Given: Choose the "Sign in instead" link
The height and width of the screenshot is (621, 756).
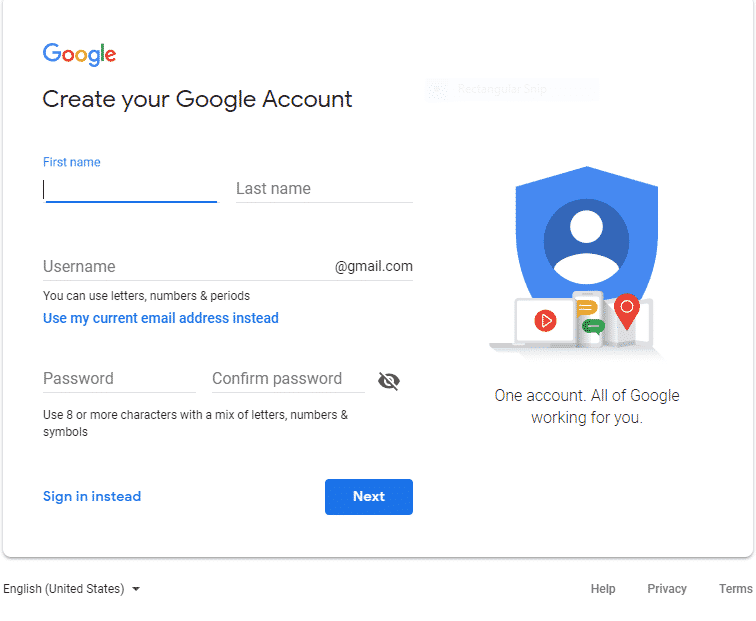Looking at the screenshot, I should click(x=92, y=496).
